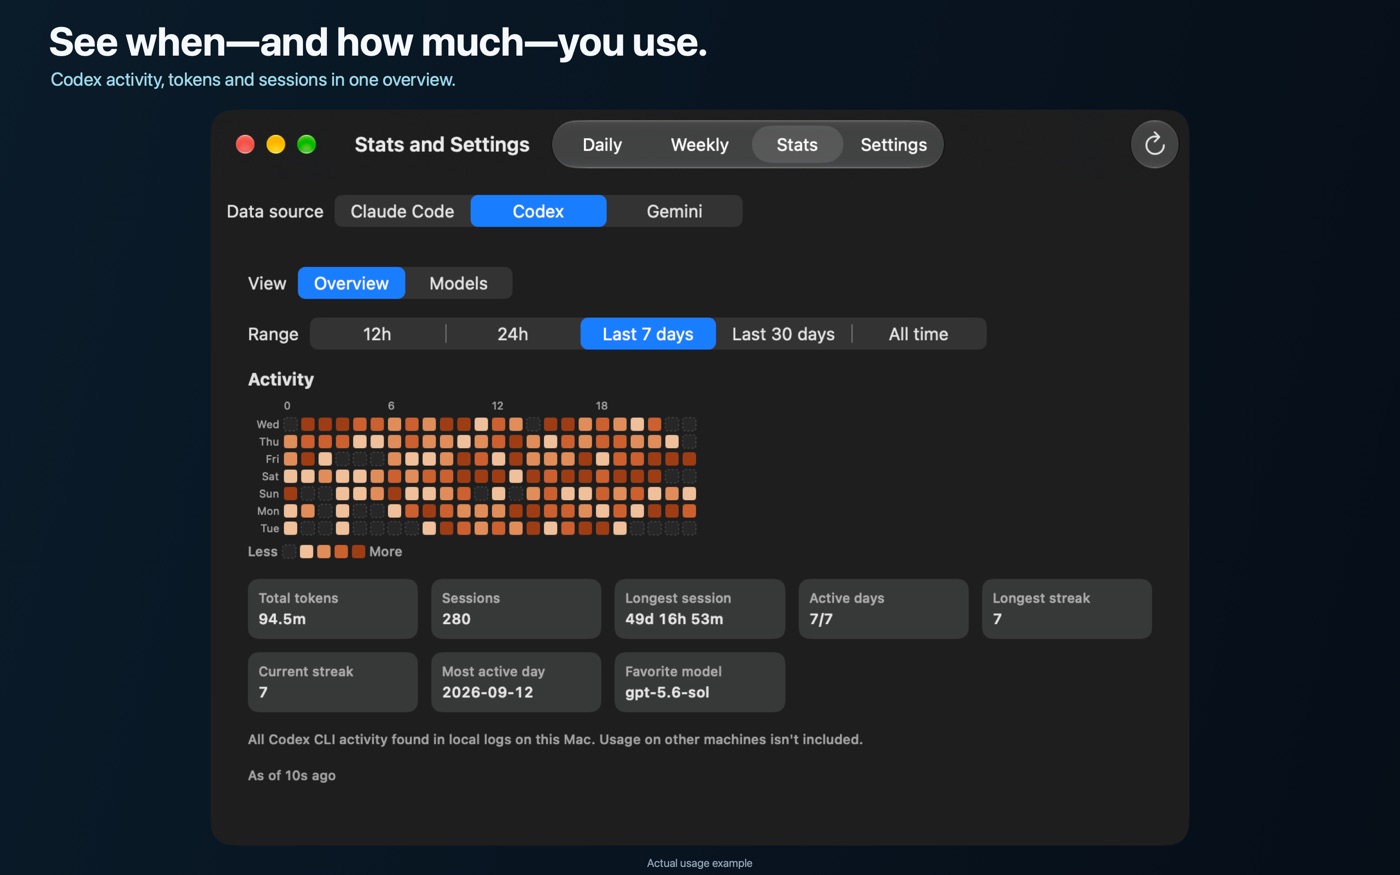Set range to 24h

513,334
